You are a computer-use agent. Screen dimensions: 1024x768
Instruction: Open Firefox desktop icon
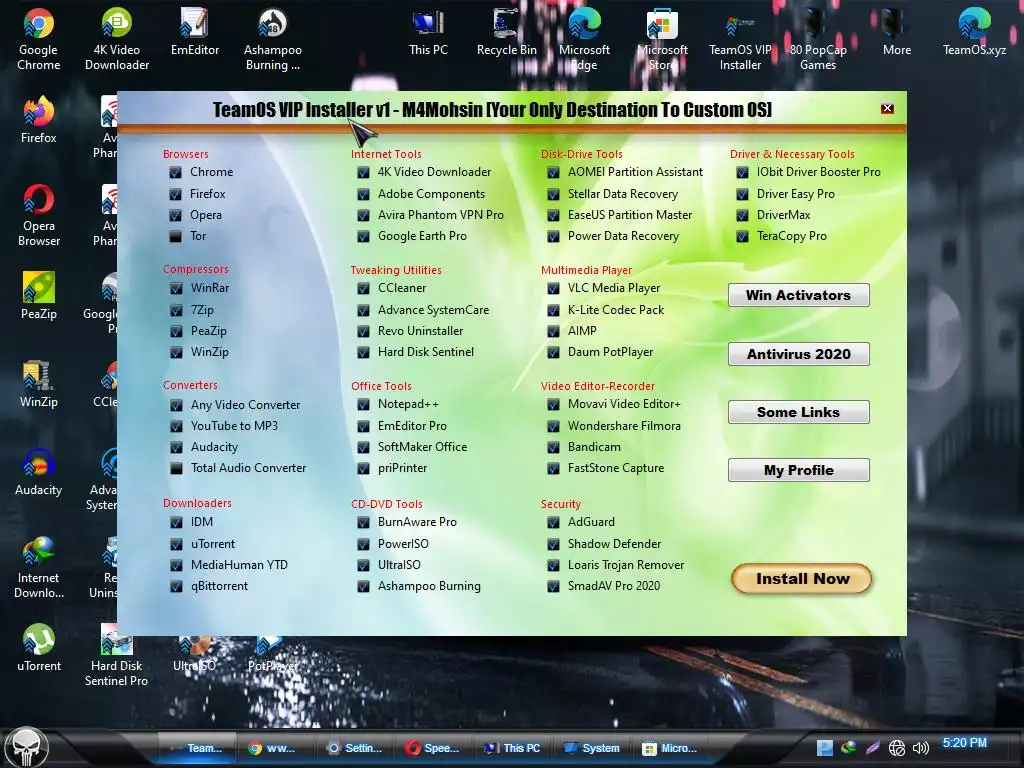pos(39,120)
